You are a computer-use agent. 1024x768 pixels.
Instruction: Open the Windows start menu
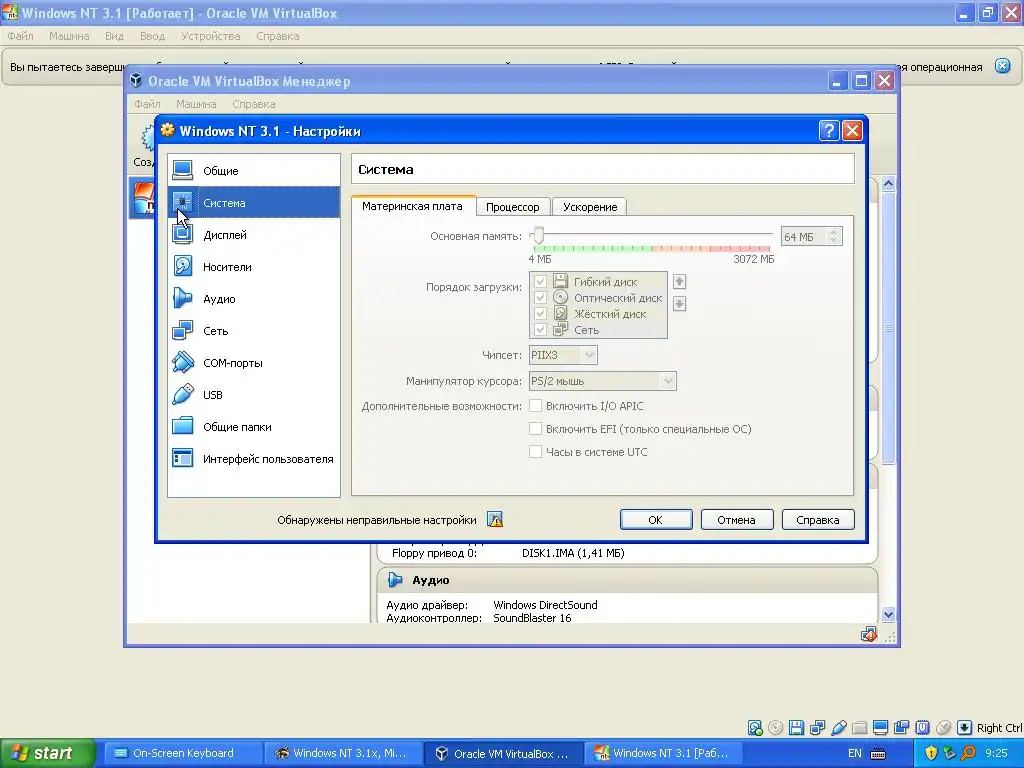[x=47, y=754]
